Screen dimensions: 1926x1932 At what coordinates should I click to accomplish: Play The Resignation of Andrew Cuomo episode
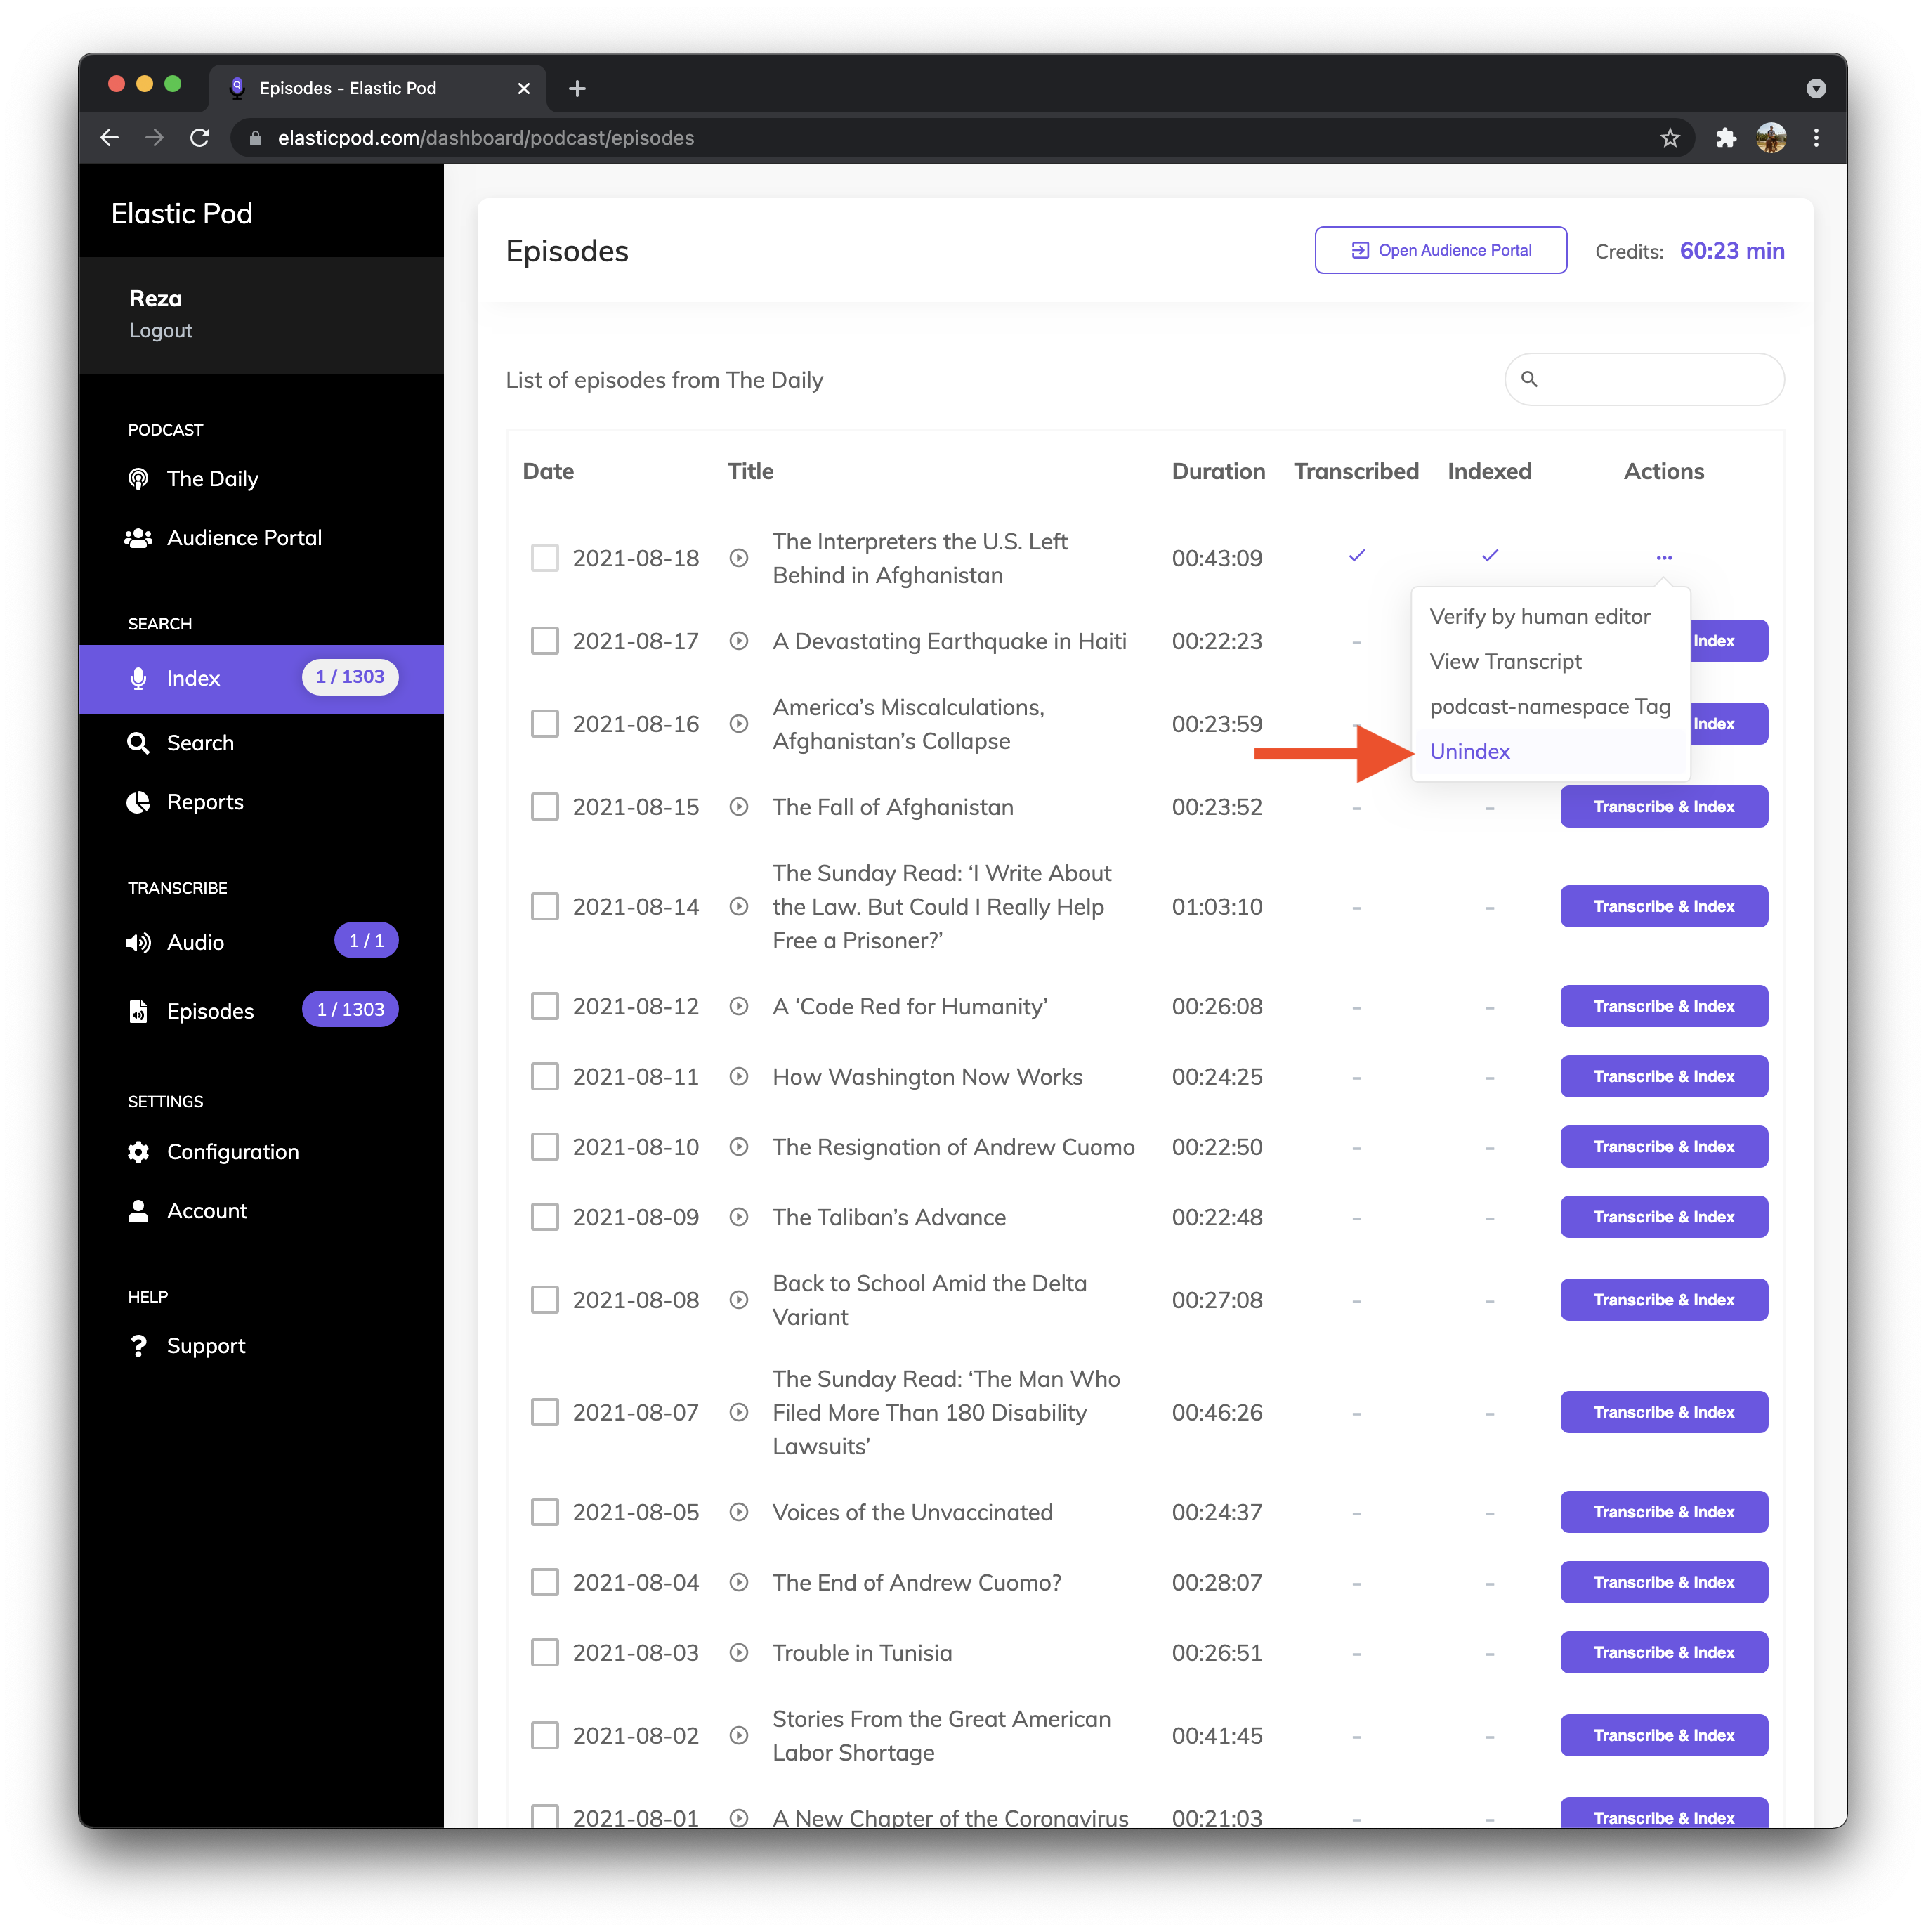(x=739, y=1147)
